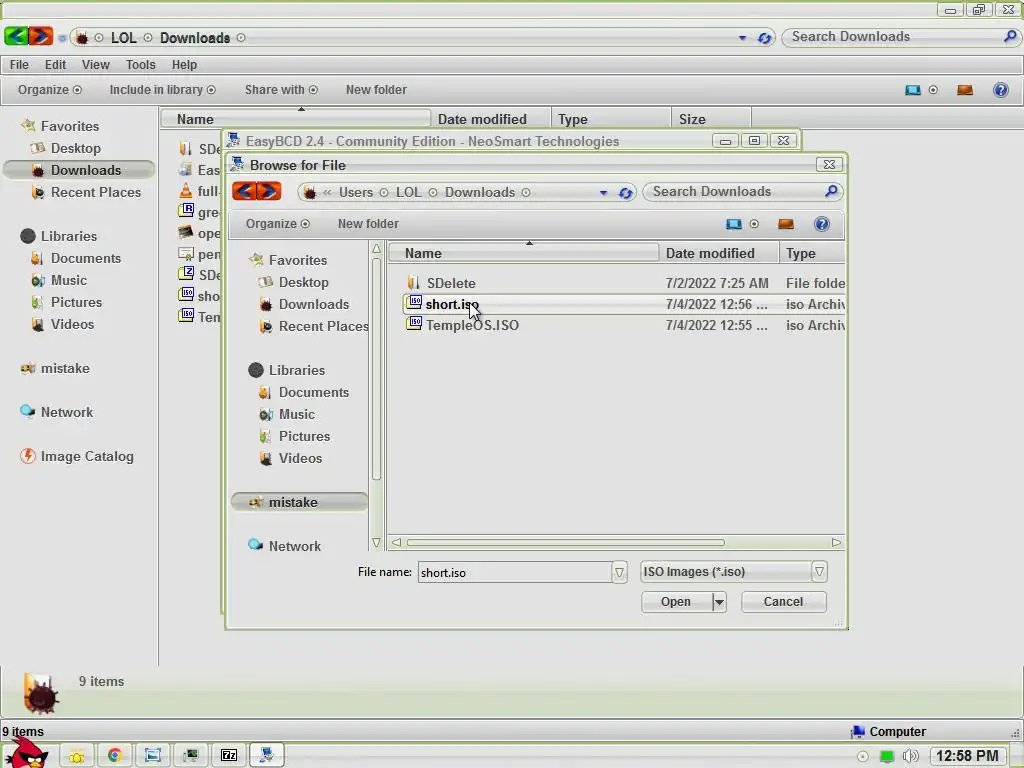Screen dimensions: 1024x768
Task: Go back in the Explorer Downloads window
Action: pos(16,36)
